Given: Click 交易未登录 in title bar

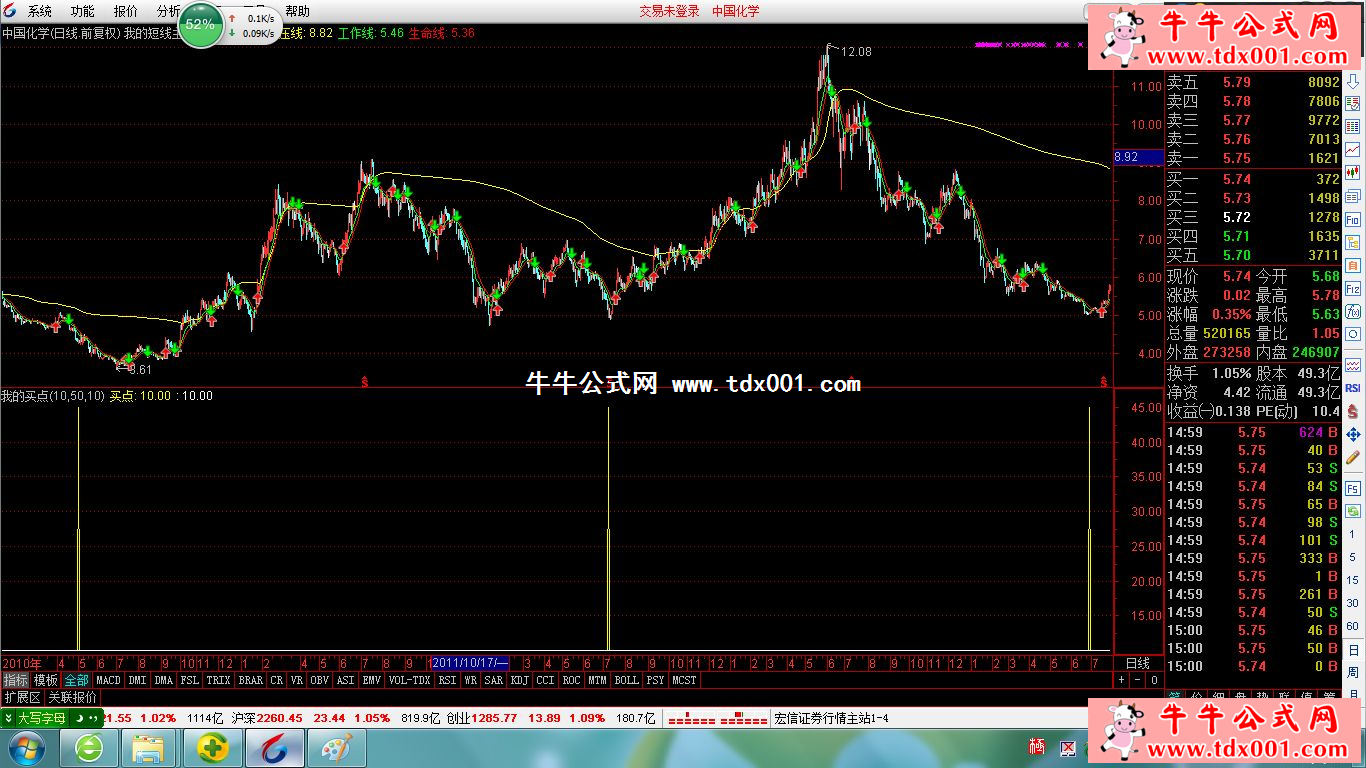Looking at the screenshot, I should click(669, 11).
